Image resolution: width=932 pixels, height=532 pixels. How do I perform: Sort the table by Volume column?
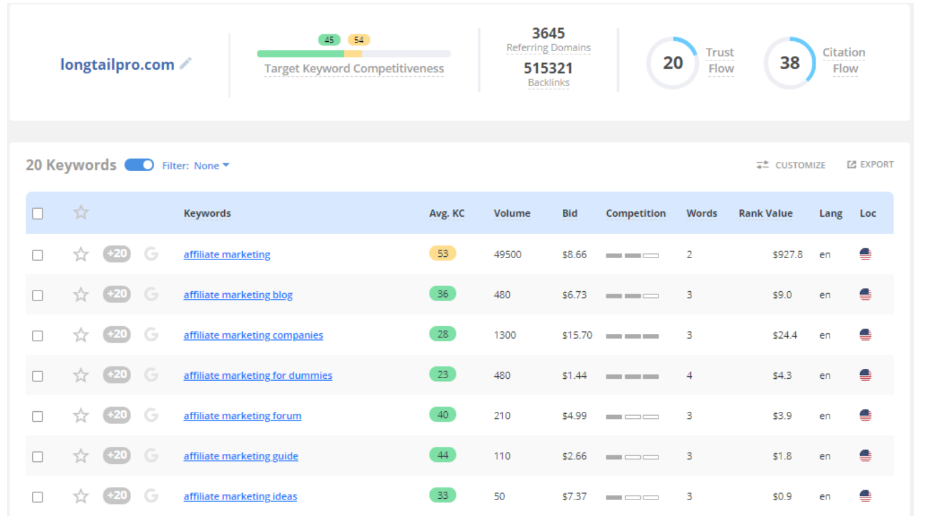[x=512, y=213]
